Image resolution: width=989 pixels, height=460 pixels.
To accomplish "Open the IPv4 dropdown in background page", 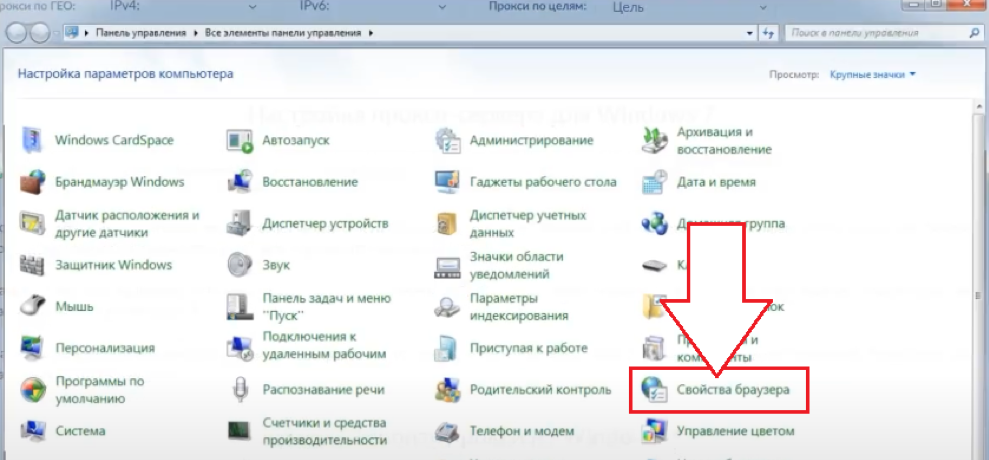I will coord(253,7).
